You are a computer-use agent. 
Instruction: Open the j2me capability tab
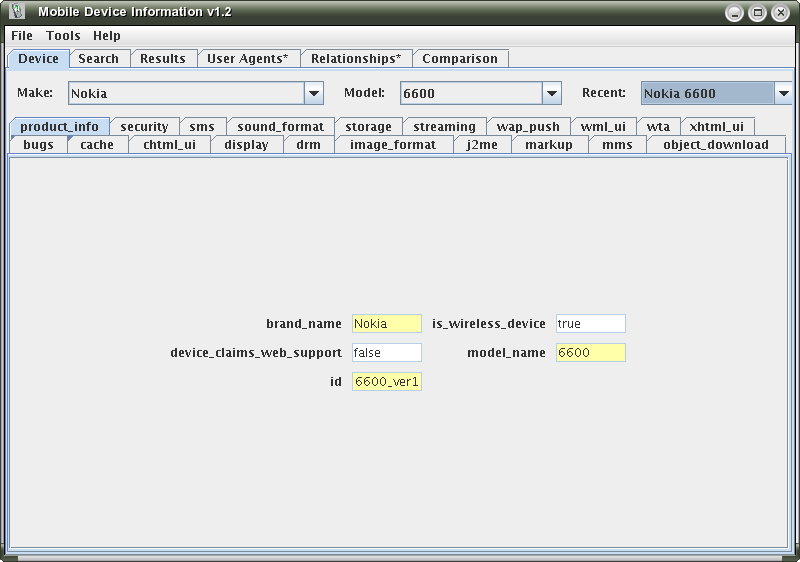[482, 145]
